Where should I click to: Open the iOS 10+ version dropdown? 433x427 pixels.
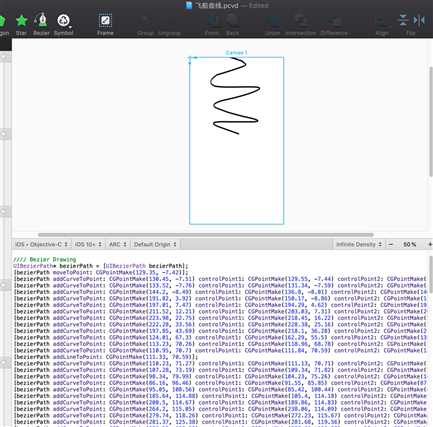[x=88, y=244]
